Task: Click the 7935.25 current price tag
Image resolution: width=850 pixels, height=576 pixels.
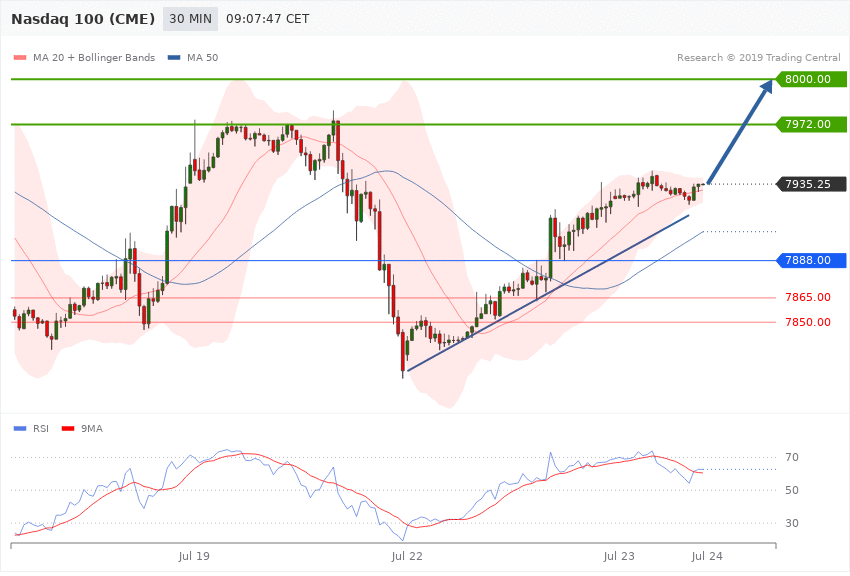Action: click(x=811, y=184)
